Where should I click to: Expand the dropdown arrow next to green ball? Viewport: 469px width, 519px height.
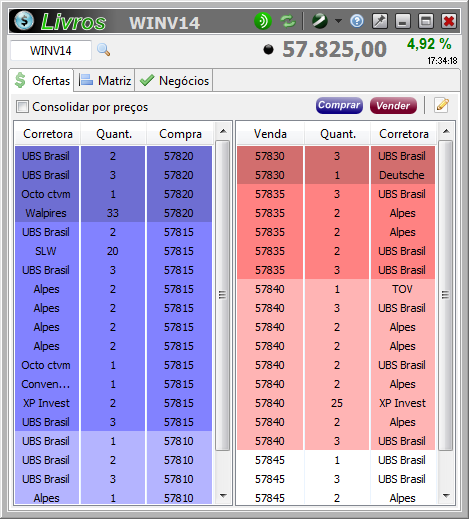(338, 21)
